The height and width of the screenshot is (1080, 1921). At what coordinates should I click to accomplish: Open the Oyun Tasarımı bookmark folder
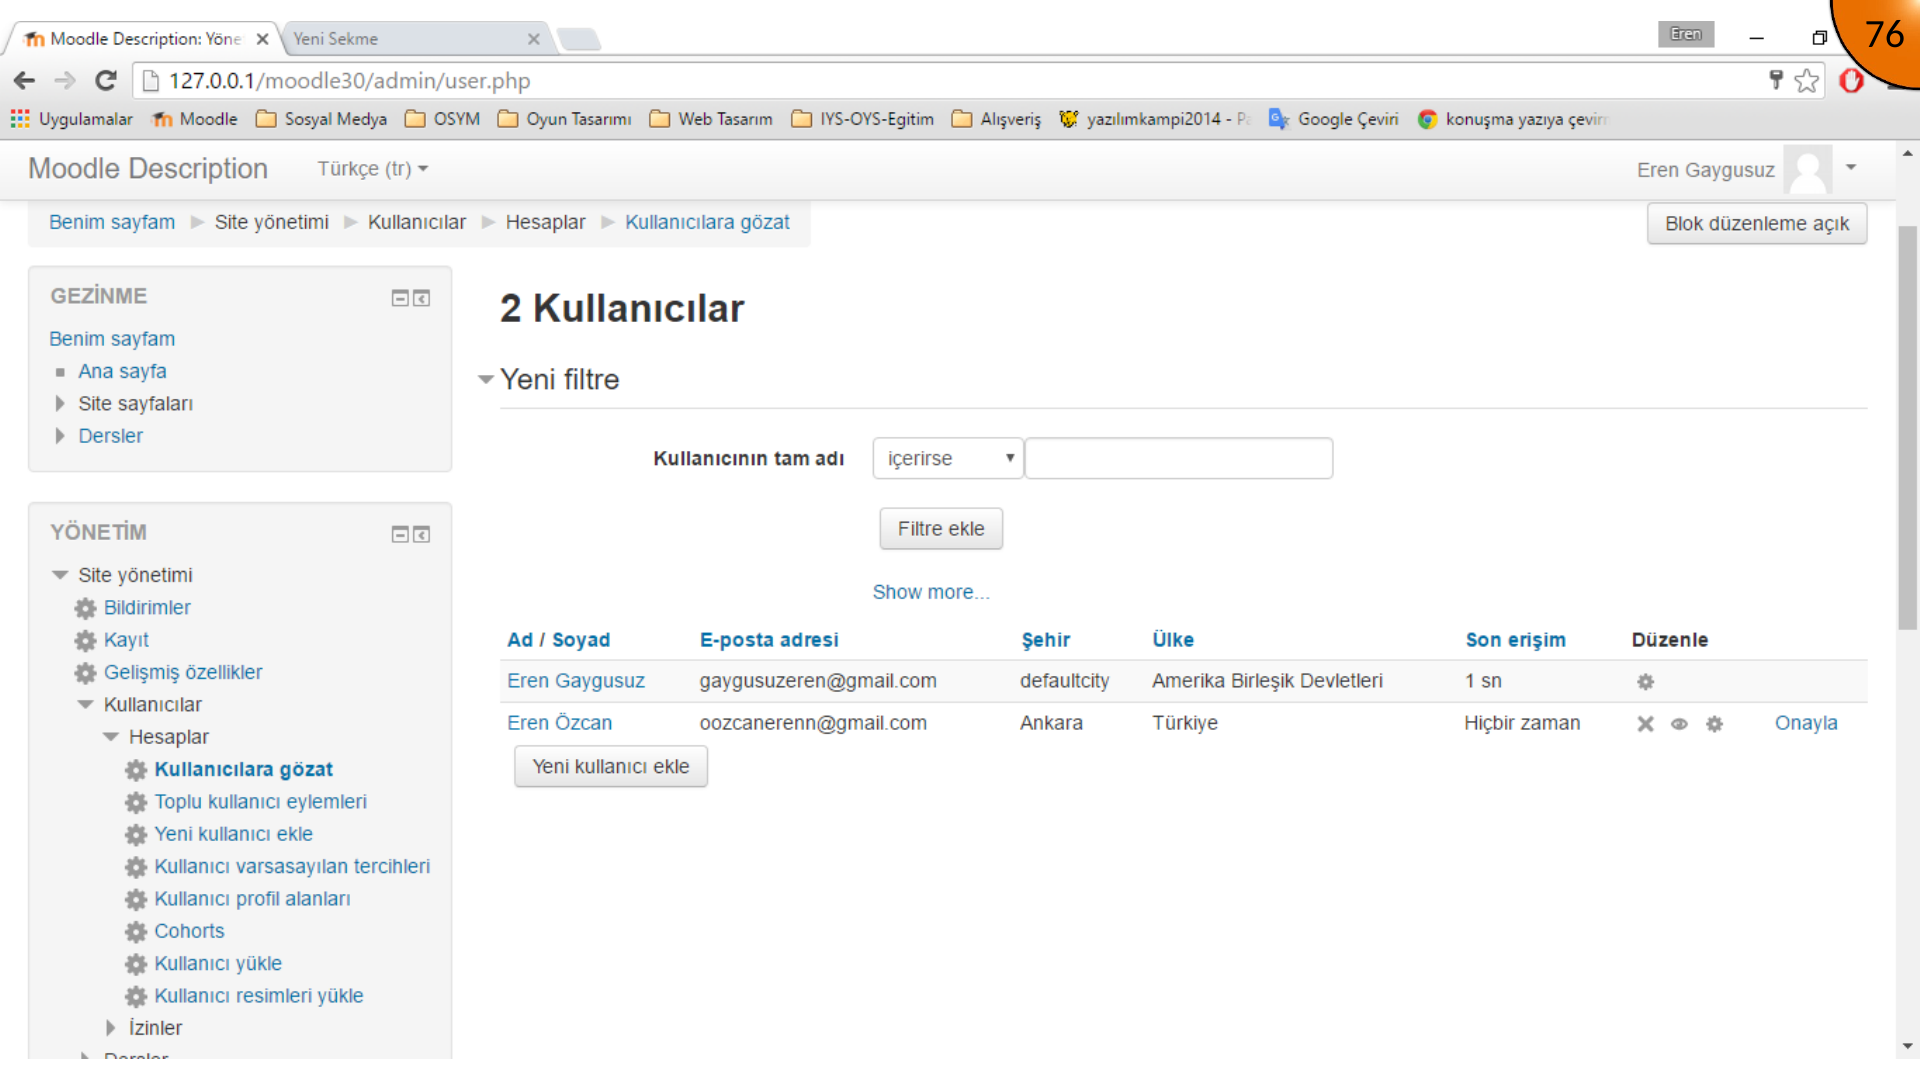[565, 119]
